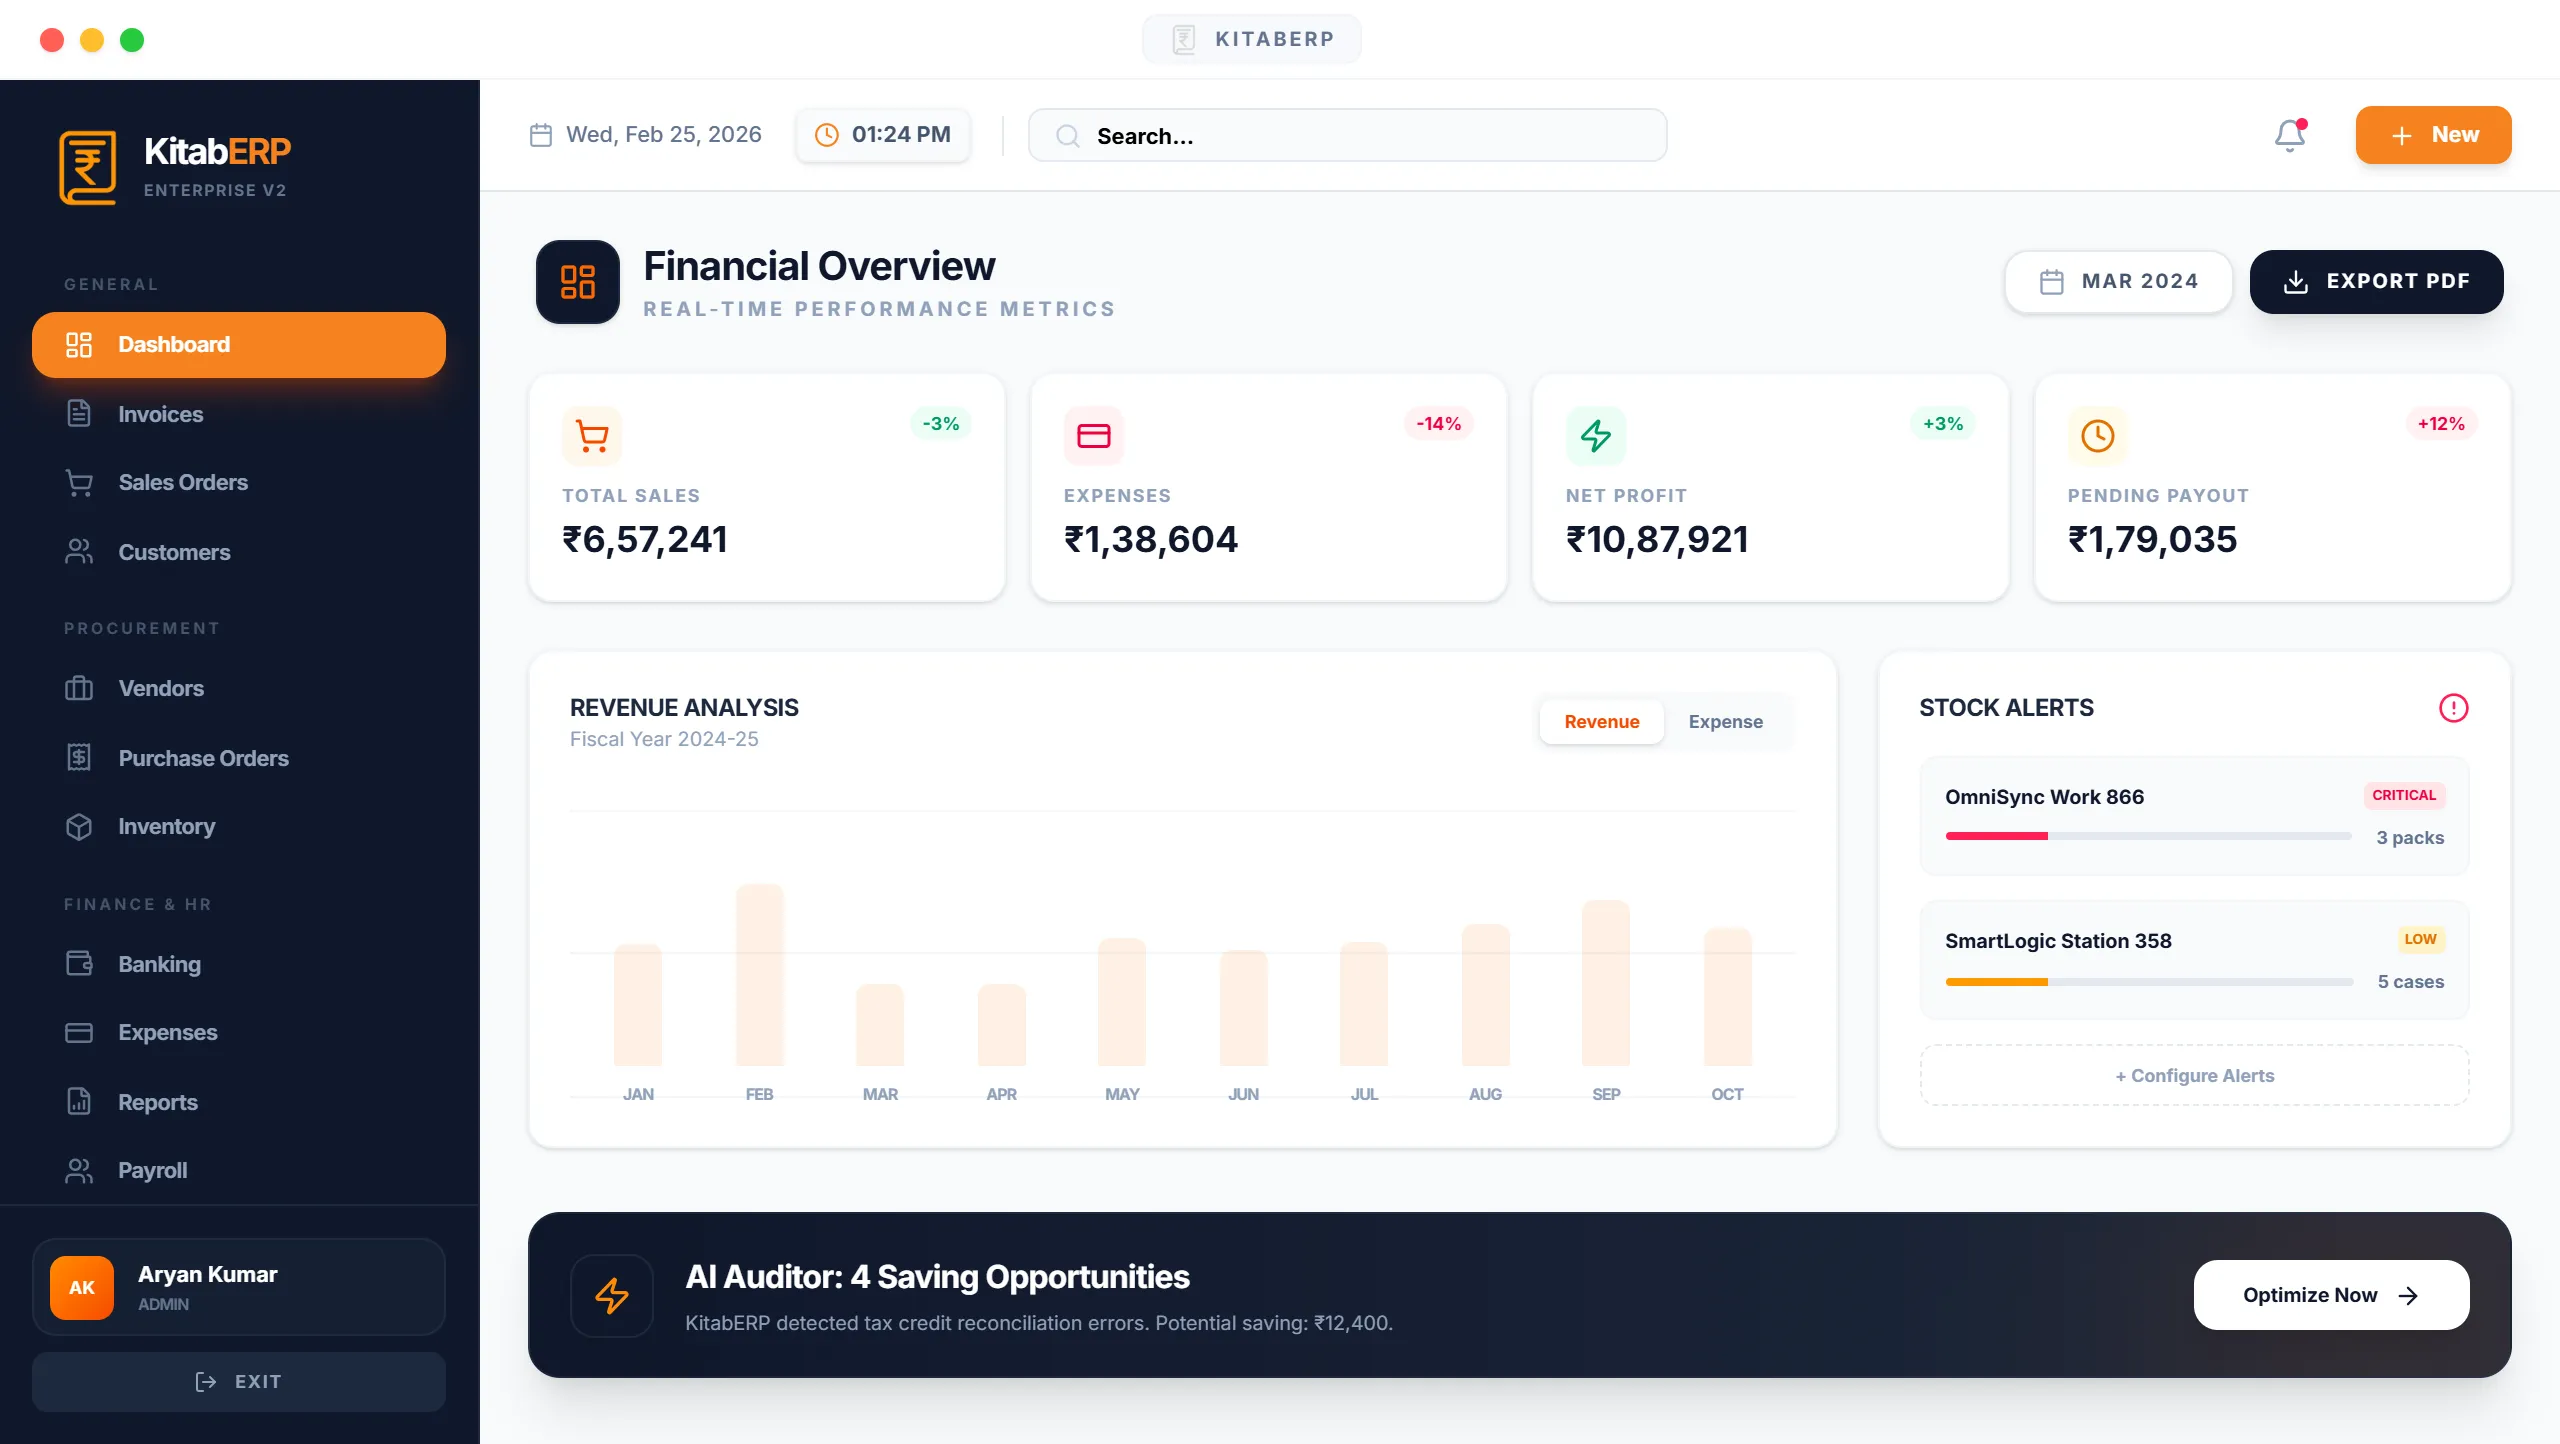The width and height of the screenshot is (2560, 1444).
Task: Click the OmniSync Work 866 stock progress bar
Action: [x=2146, y=836]
